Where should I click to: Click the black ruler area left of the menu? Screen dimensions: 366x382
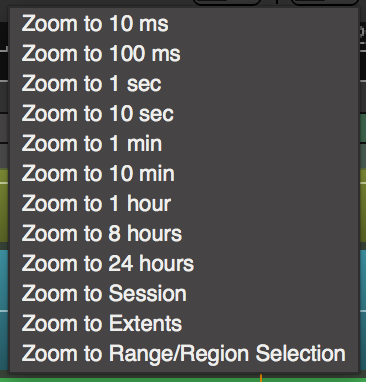[4, 36]
